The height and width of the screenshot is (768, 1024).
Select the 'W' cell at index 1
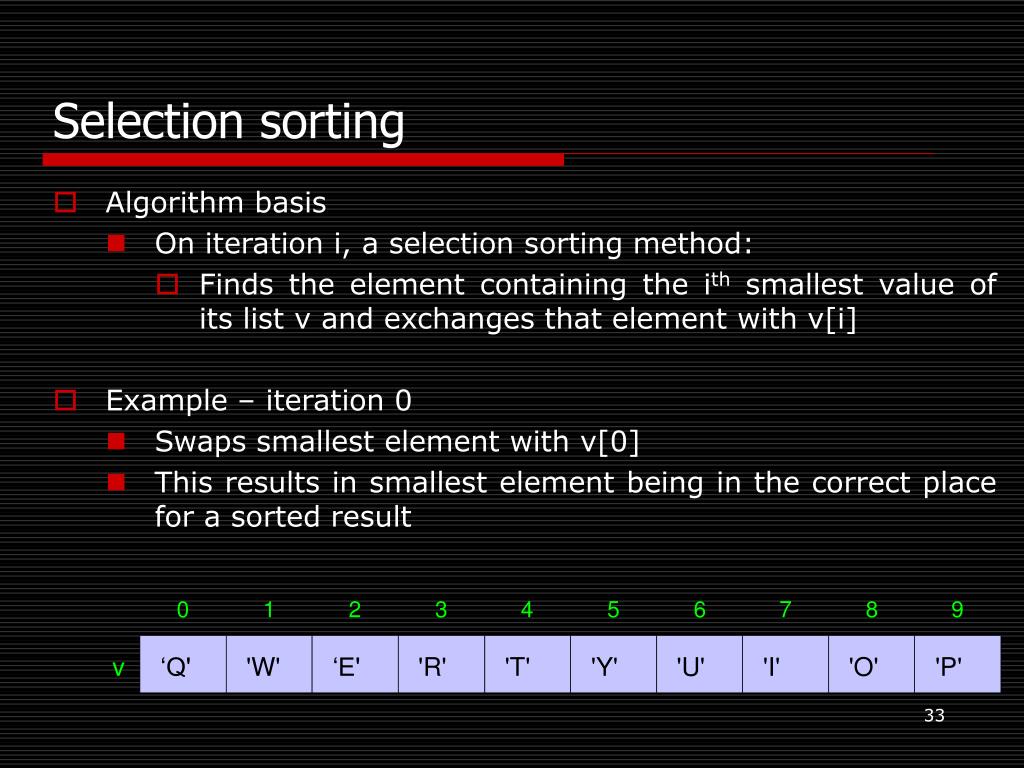click(x=269, y=664)
